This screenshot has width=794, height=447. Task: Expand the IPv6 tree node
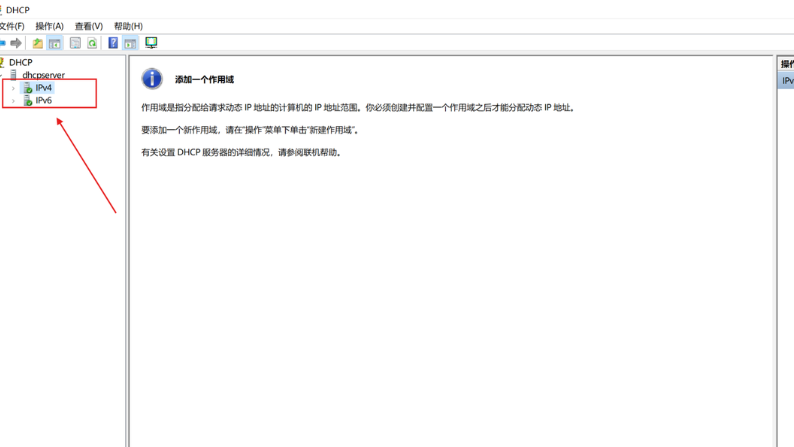[13, 101]
